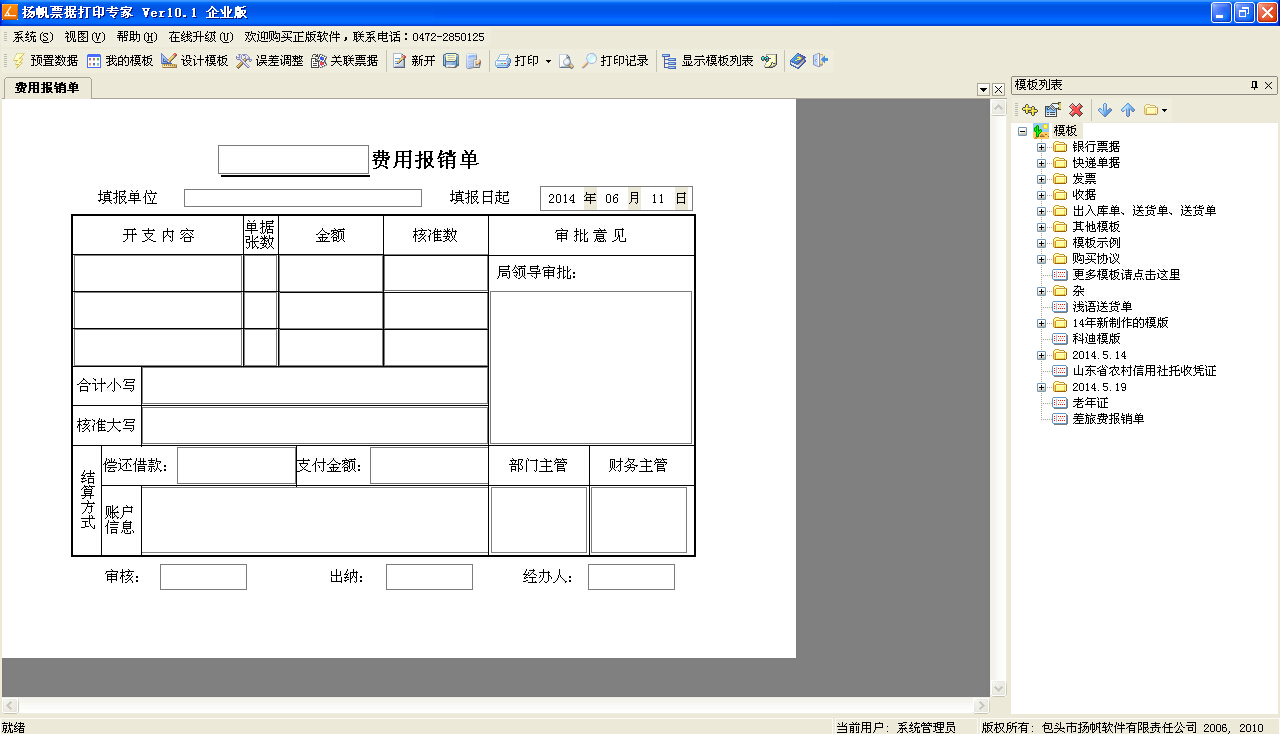Open 打印记录 in the toolbar
Image resolution: width=1280 pixels, height=734 pixels.
coord(616,61)
